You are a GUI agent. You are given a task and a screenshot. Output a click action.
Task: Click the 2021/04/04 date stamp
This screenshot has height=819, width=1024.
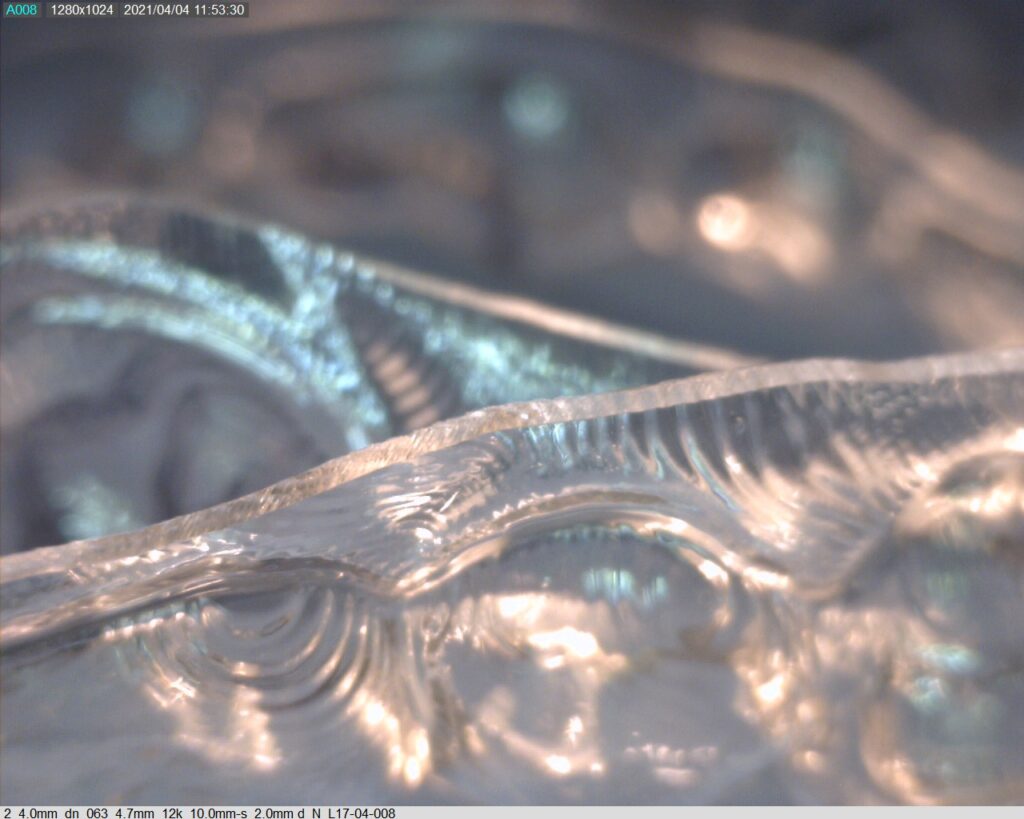[x=156, y=10]
